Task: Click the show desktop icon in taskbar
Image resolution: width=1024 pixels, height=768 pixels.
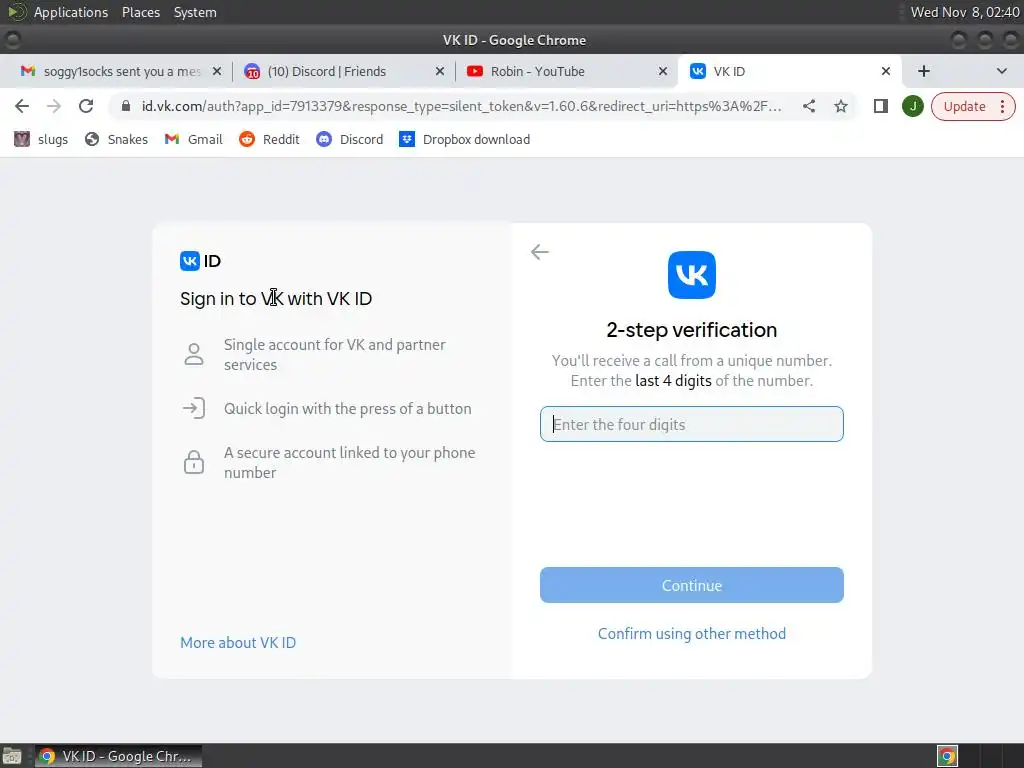Action: click(12, 756)
